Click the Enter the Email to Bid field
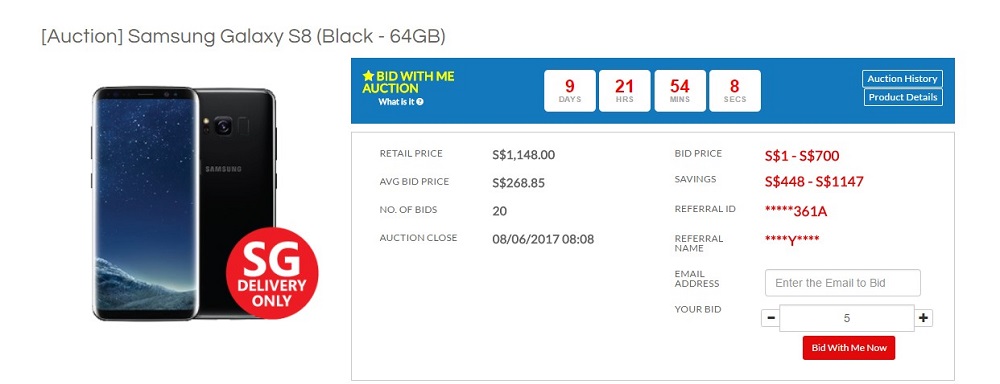This screenshot has height=384, width=1000. pyautogui.click(x=842, y=283)
